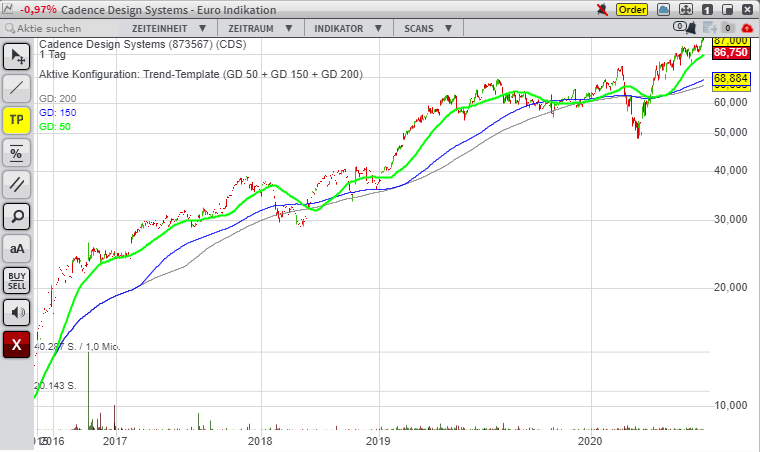Click the red 86,750 price label
This screenshot has width=760, height=452.
(731, 53)
